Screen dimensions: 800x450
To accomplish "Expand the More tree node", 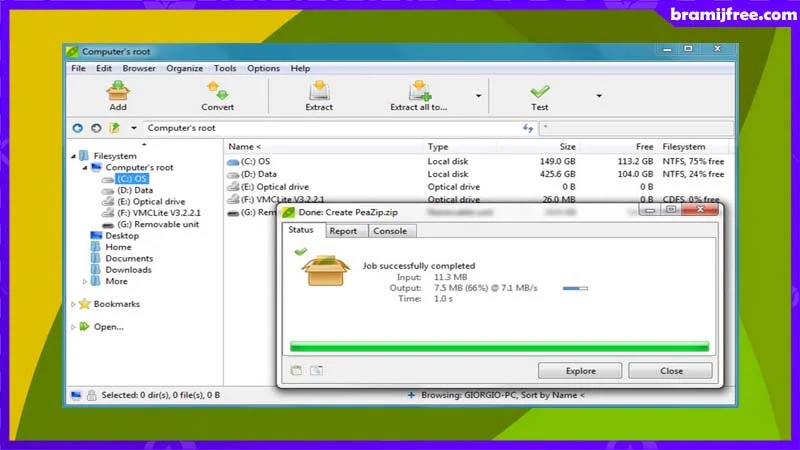I will 85,282.
